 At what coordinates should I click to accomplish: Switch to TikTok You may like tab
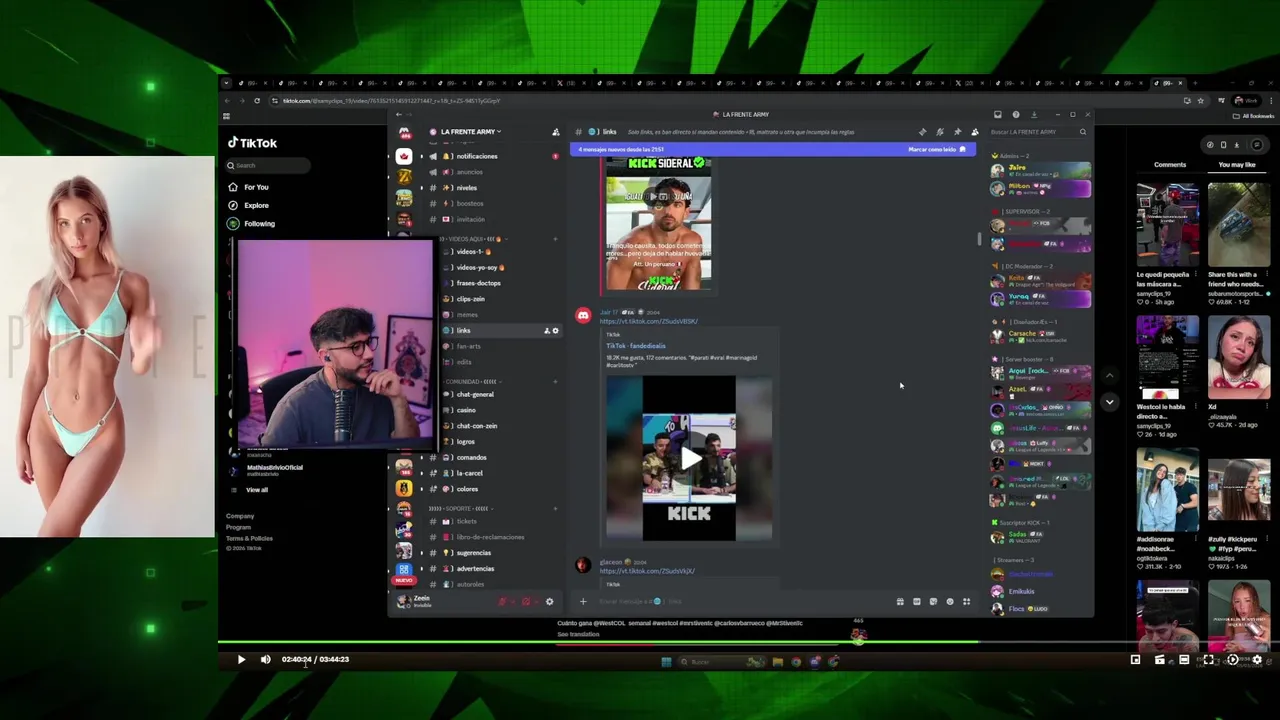pos(1237,165)
